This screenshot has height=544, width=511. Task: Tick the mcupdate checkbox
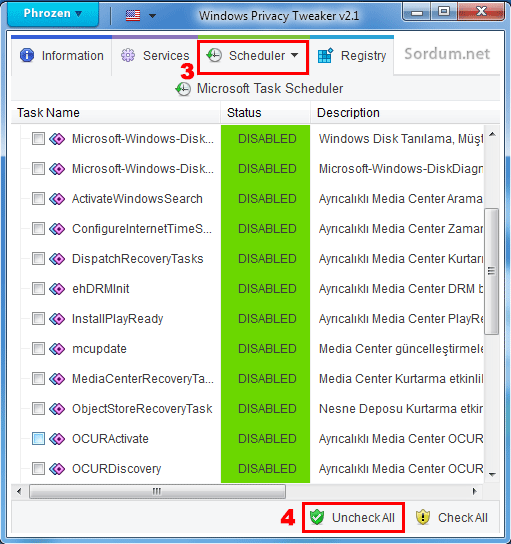(x=38, y=349)
